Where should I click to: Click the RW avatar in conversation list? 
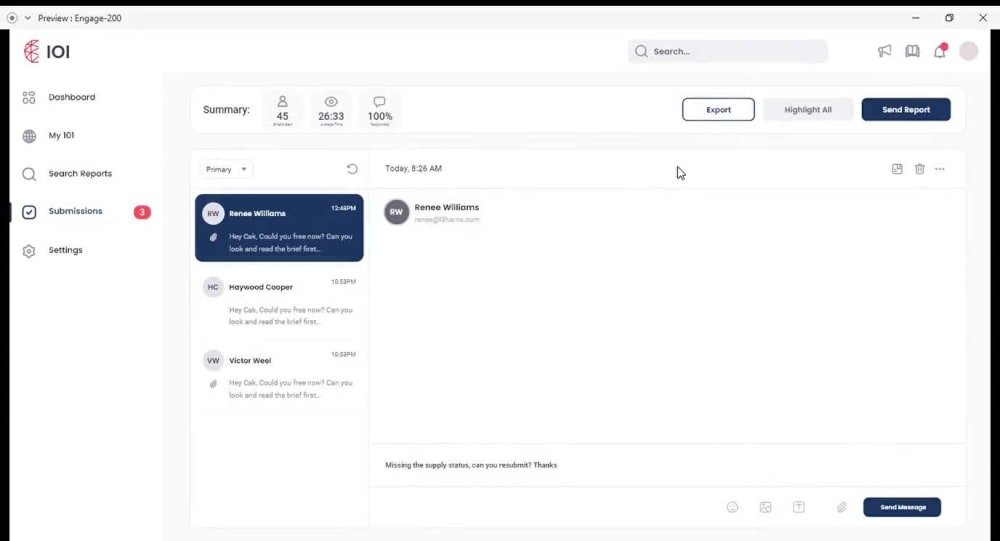tap(213, 214)
